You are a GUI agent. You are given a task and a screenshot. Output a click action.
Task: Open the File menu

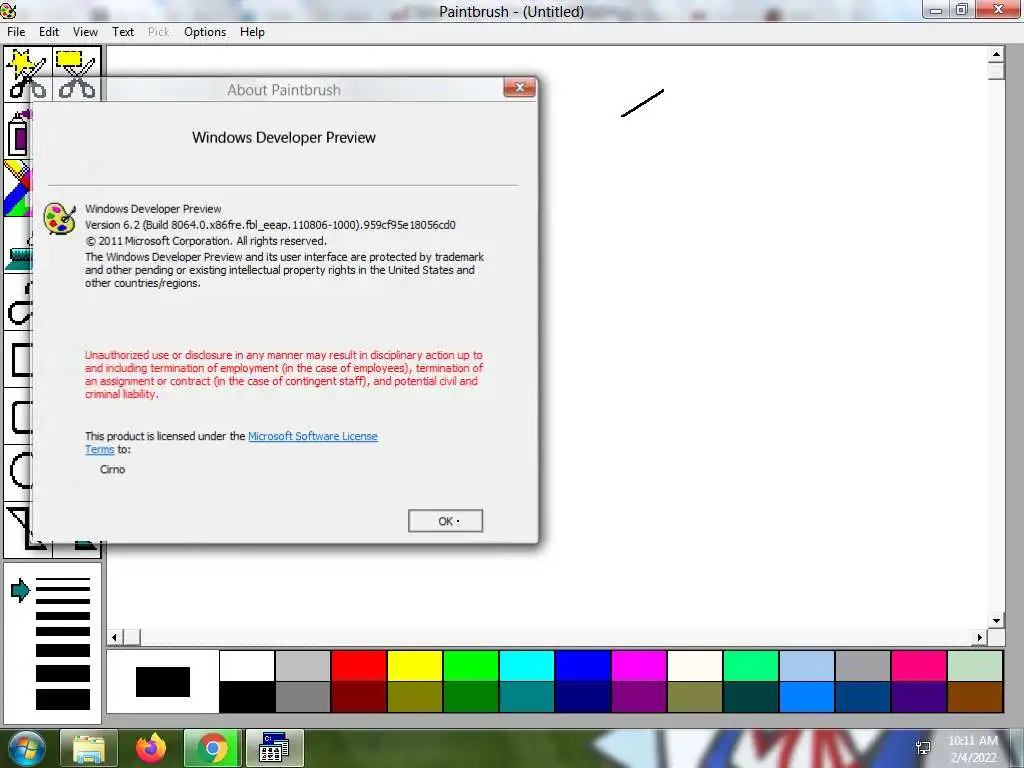click(x=16, y=32)
